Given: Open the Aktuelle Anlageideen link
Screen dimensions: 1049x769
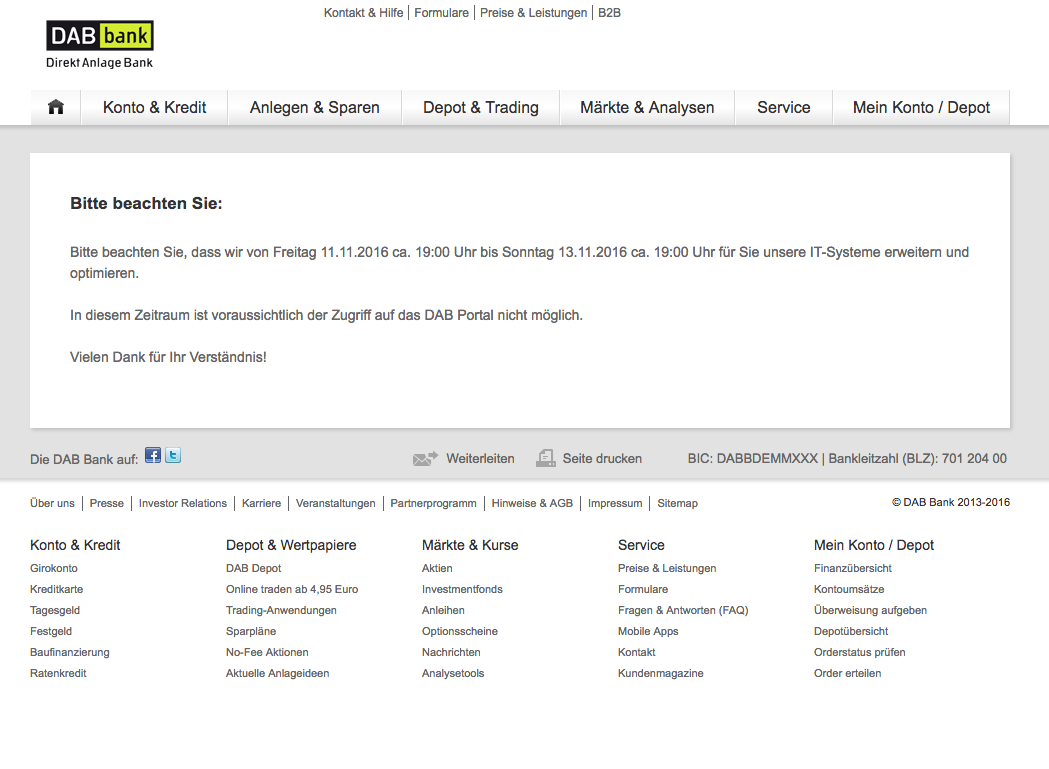Looking at the screenshot, I should point(278,673).
